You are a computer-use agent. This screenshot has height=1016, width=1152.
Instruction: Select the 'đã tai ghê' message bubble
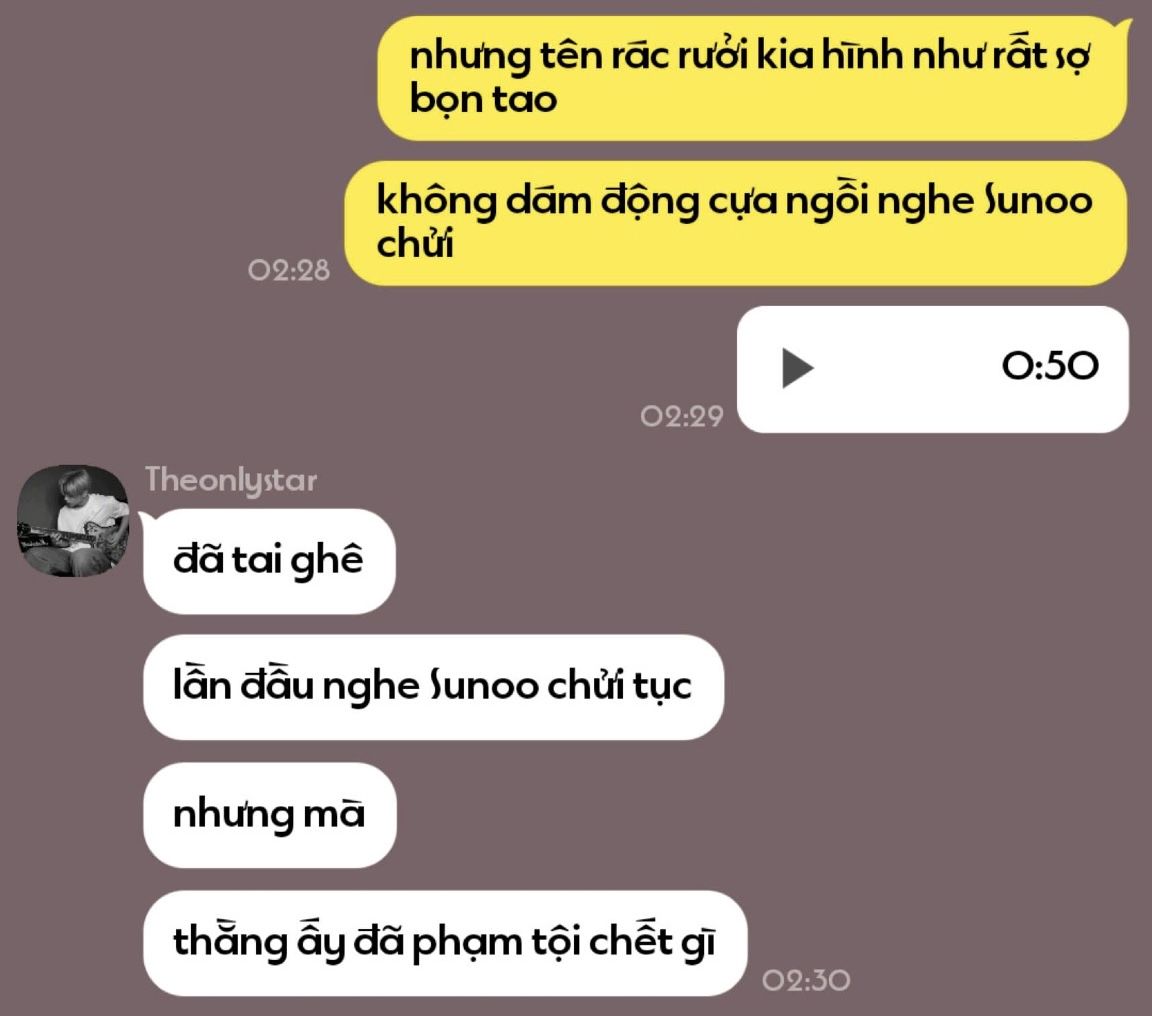click(269, 561)
